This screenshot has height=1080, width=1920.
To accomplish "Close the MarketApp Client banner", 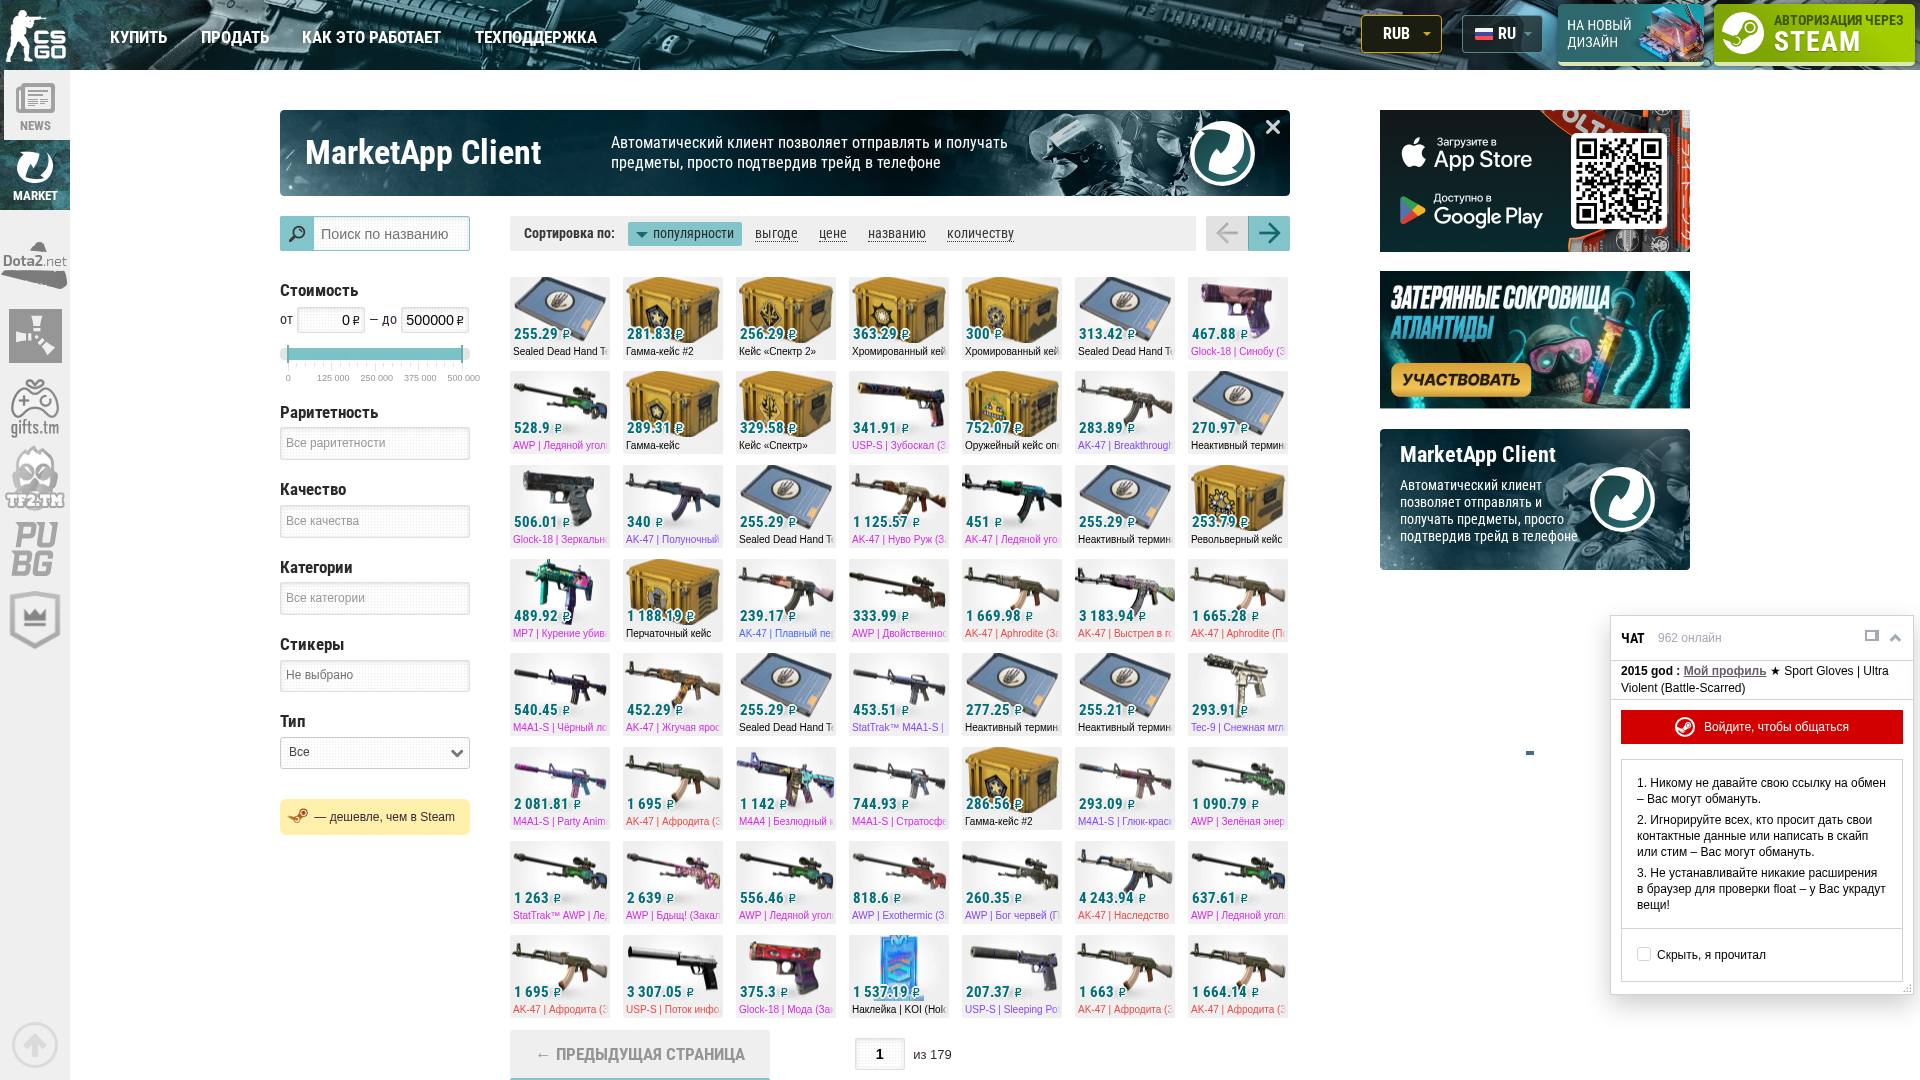I will pos(1273,127).
